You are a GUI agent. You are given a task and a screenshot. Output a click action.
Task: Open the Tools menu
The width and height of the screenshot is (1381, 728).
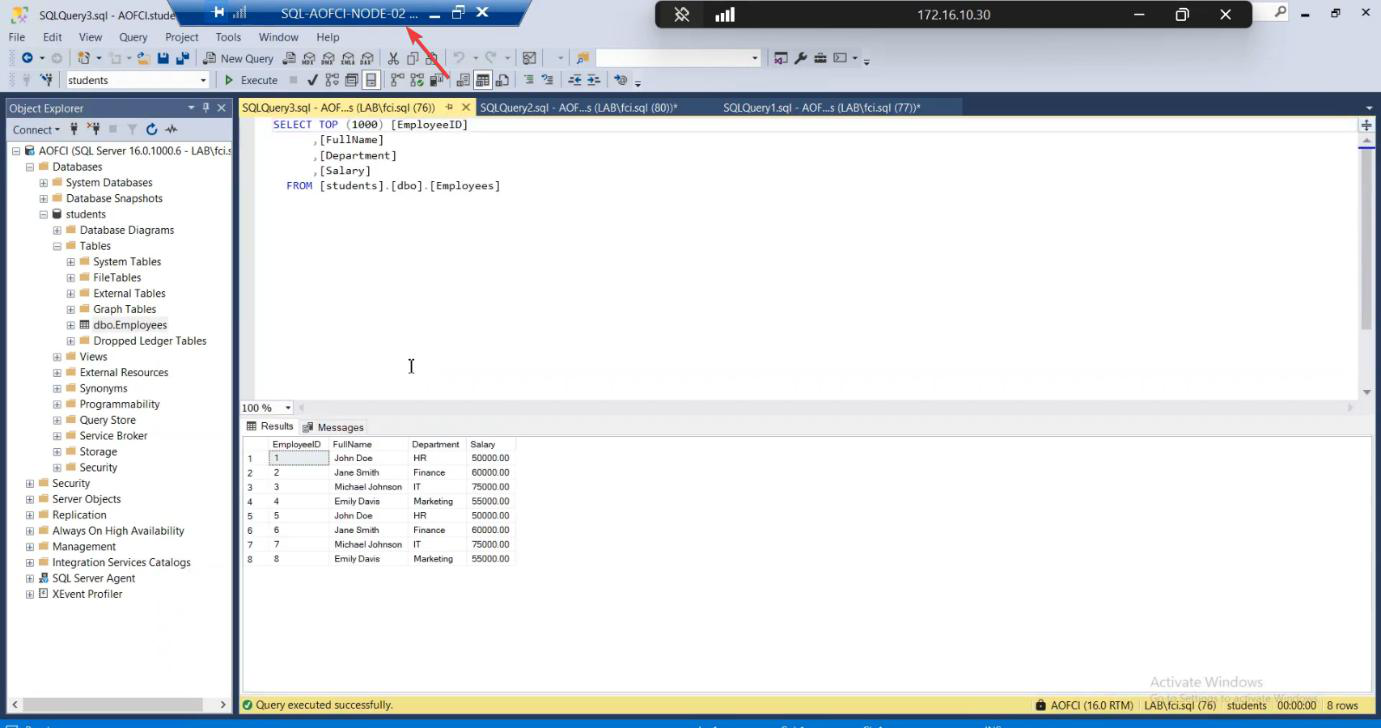coord(228,37)
